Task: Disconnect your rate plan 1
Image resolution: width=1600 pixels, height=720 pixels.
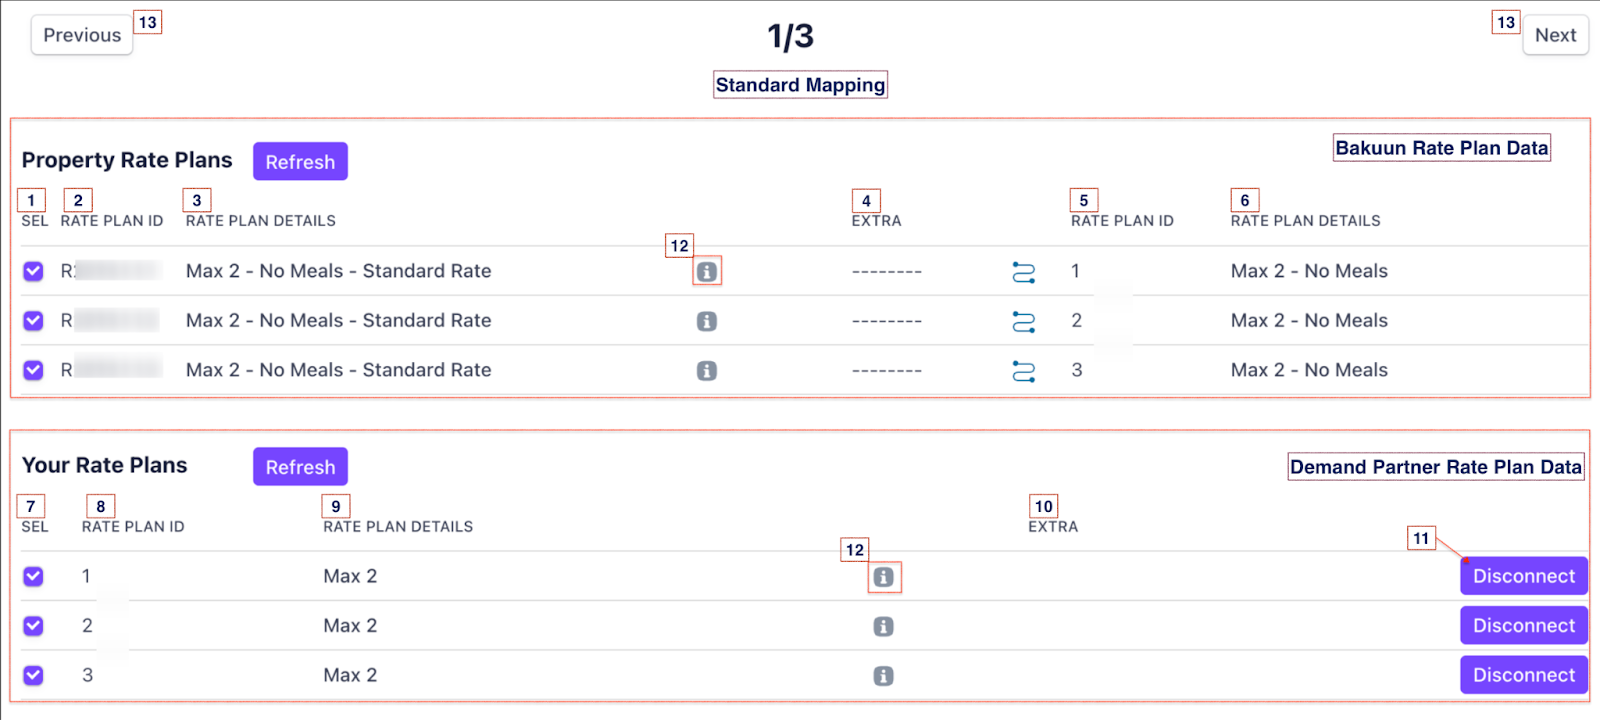Action: [1523, 576]
